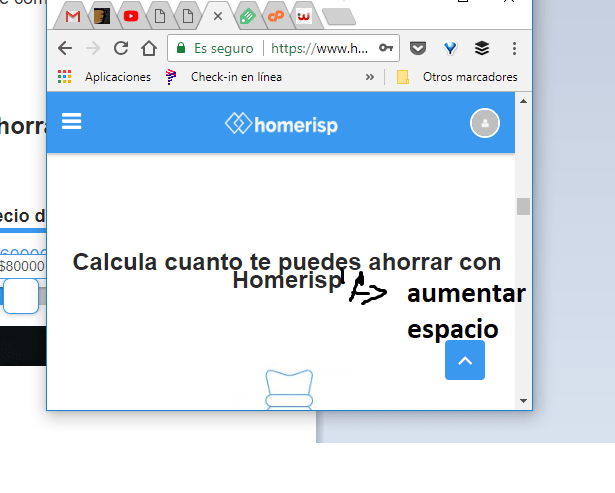Open the tab with brown portrait icon
The width and height of the screenshot is (615, 493).
102,16
